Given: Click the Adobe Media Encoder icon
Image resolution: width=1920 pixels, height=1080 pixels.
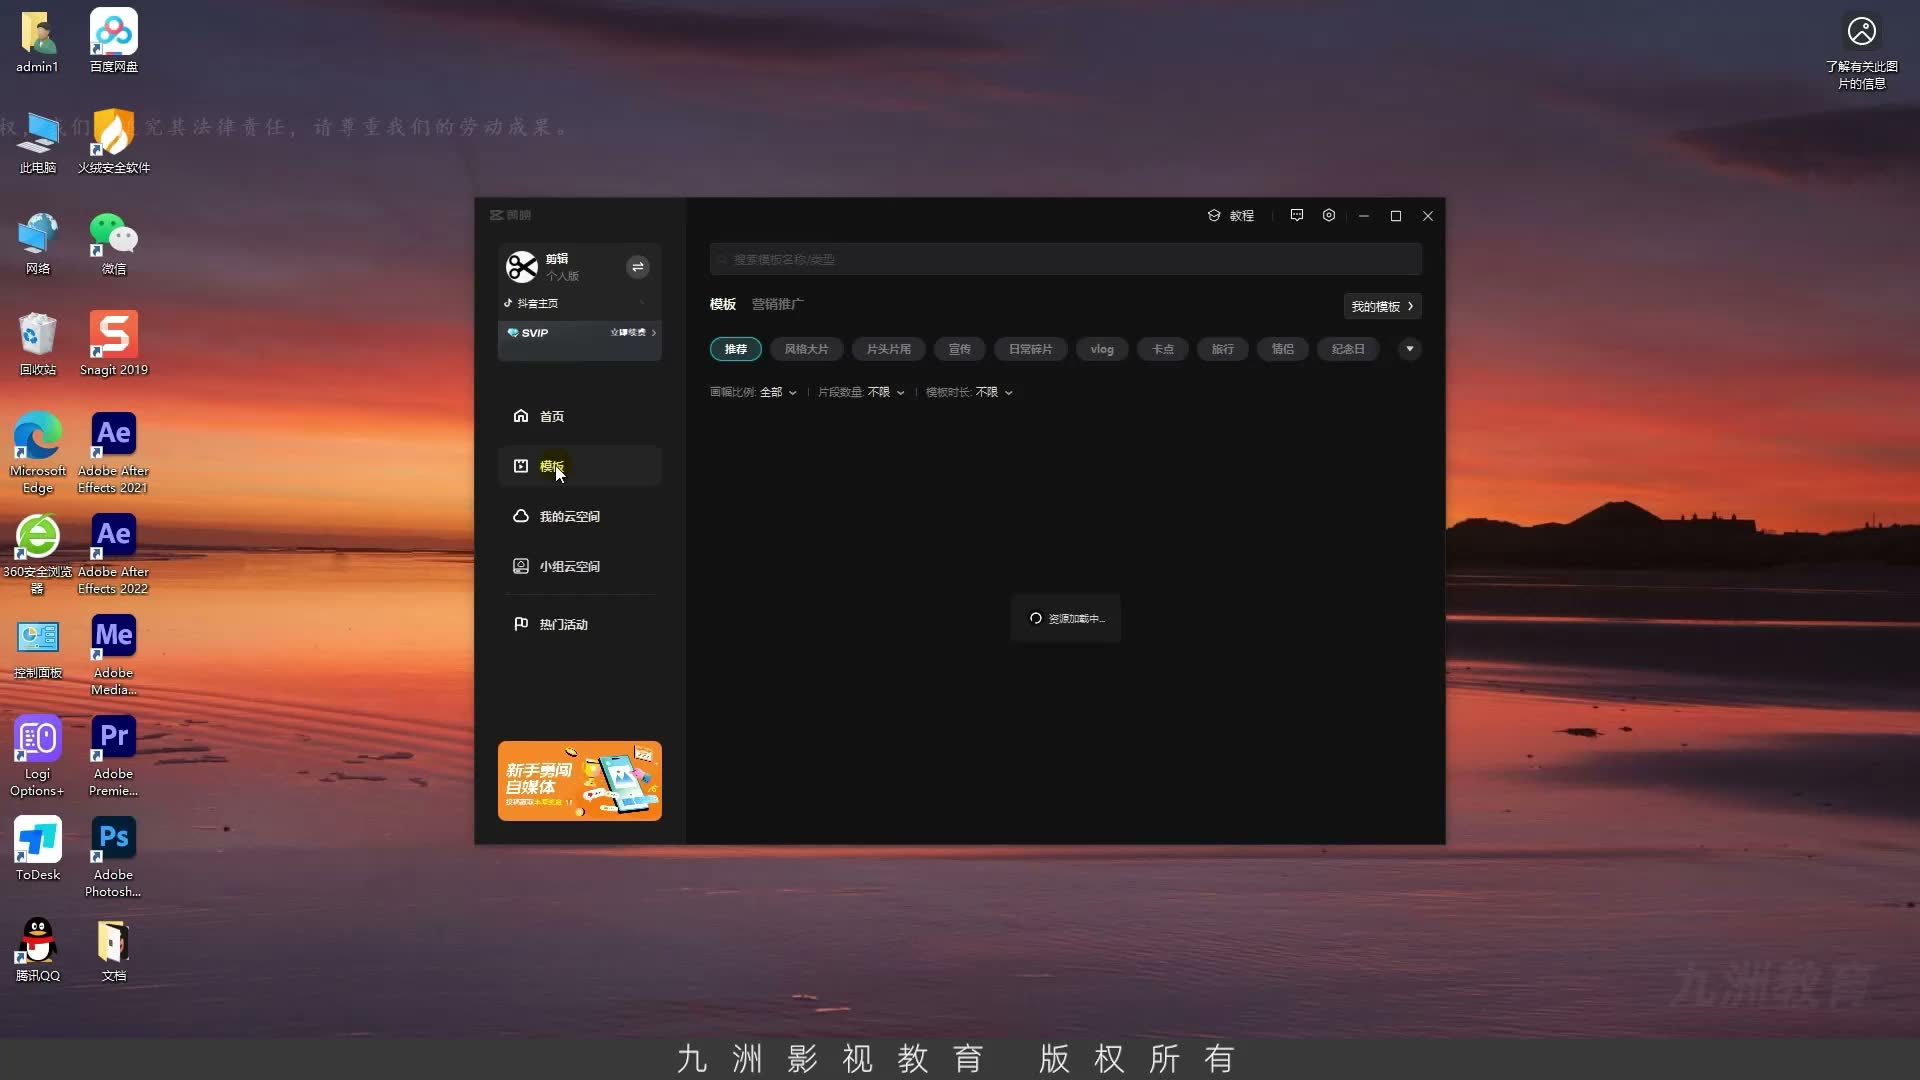Looking at the screenshot, I should (114, 655).
